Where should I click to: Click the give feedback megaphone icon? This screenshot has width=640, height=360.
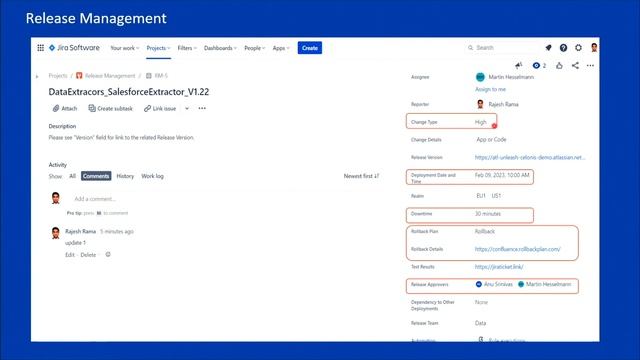(519, 65)
